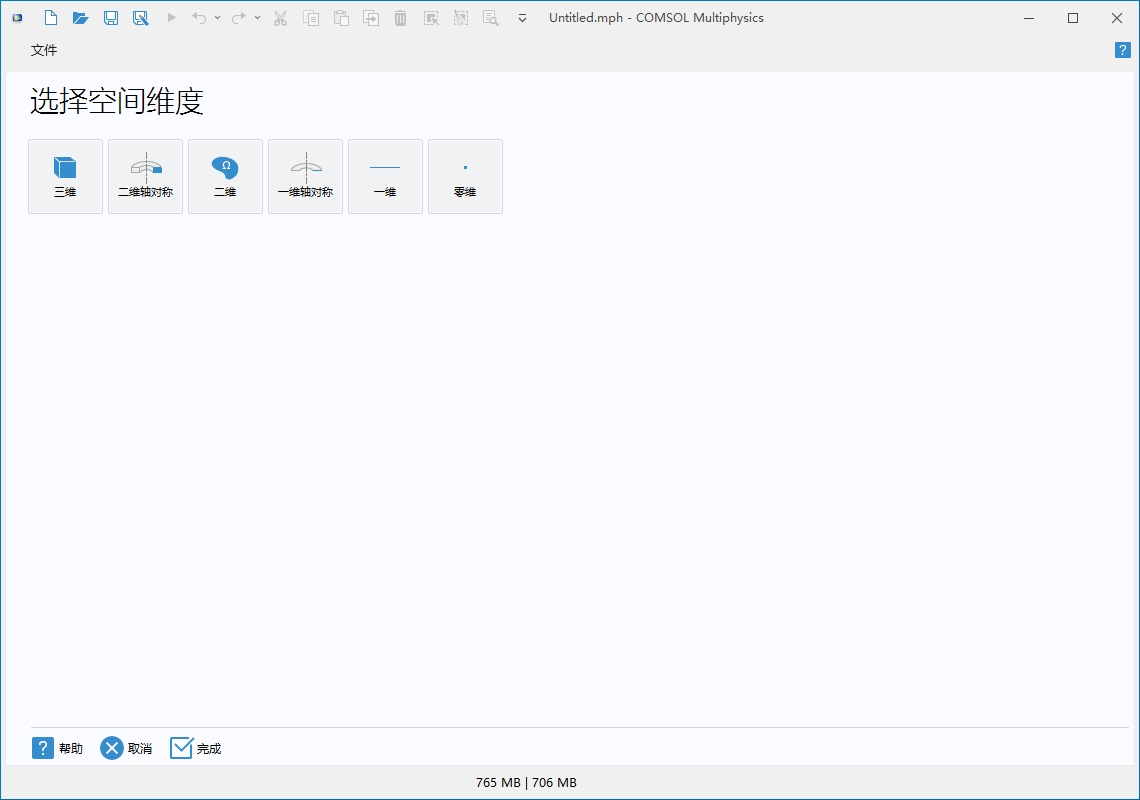Screen dimensions: 1140x800
Task: Click the 完成 done button
Action: (x=196, y=748)
